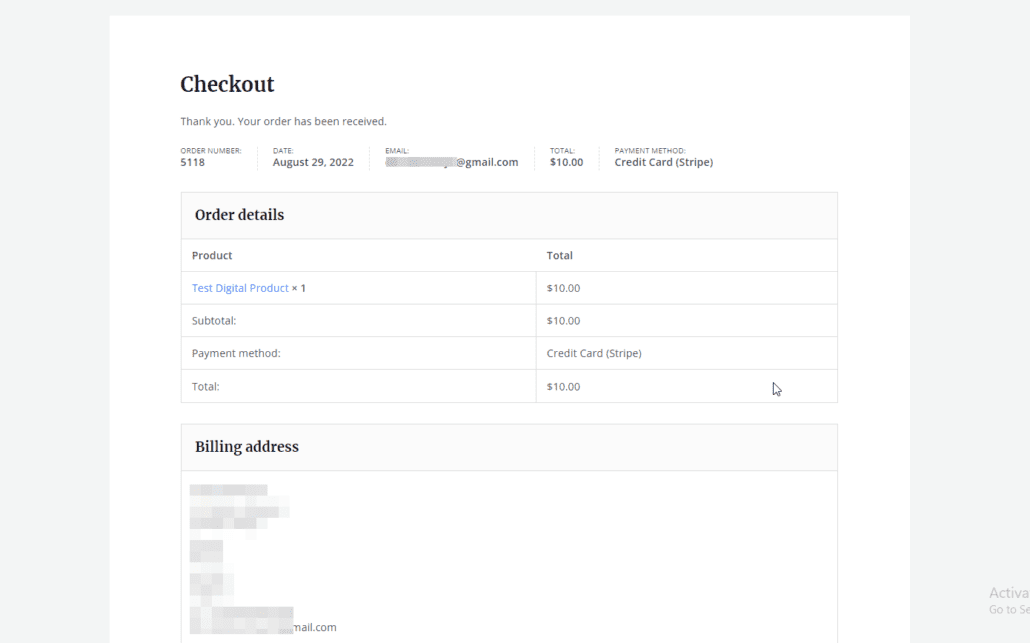
Task: Click the ORDER NUMBER: label
Action: coord(211,150)
